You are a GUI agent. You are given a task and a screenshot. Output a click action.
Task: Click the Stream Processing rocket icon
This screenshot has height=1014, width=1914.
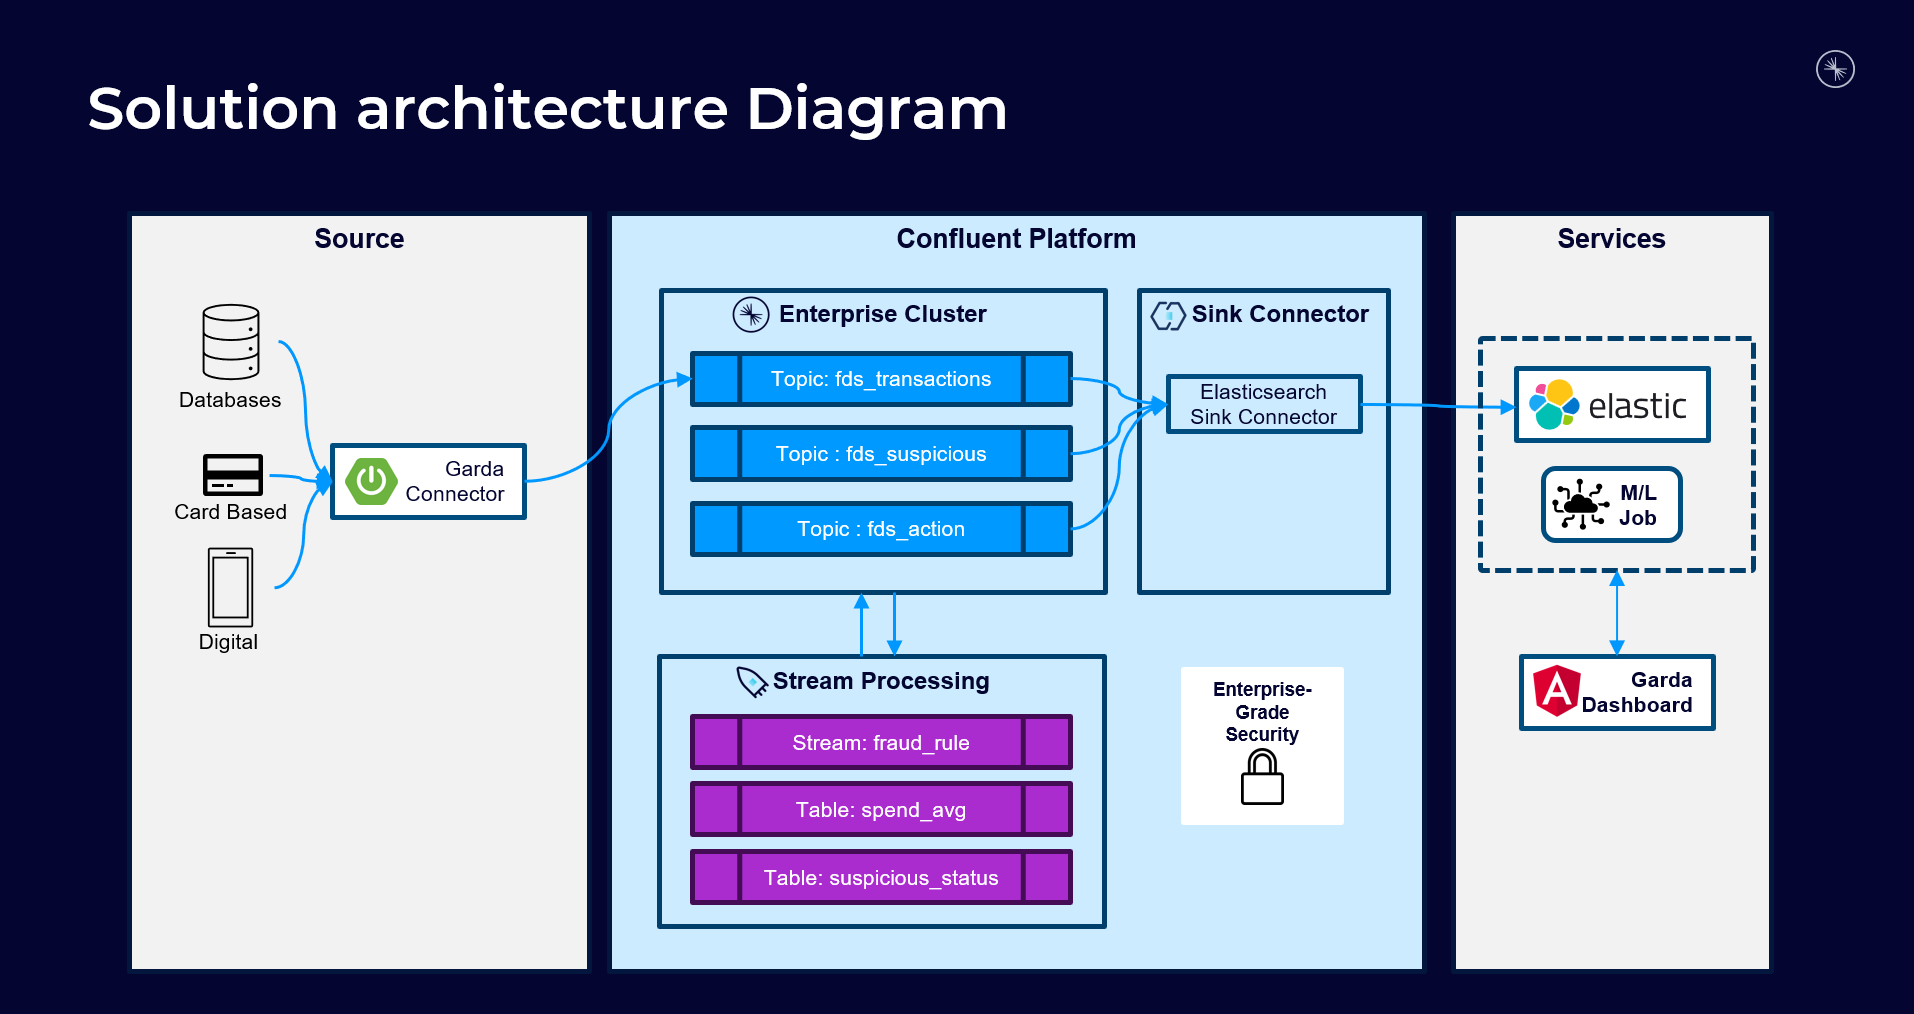point(752,682)
